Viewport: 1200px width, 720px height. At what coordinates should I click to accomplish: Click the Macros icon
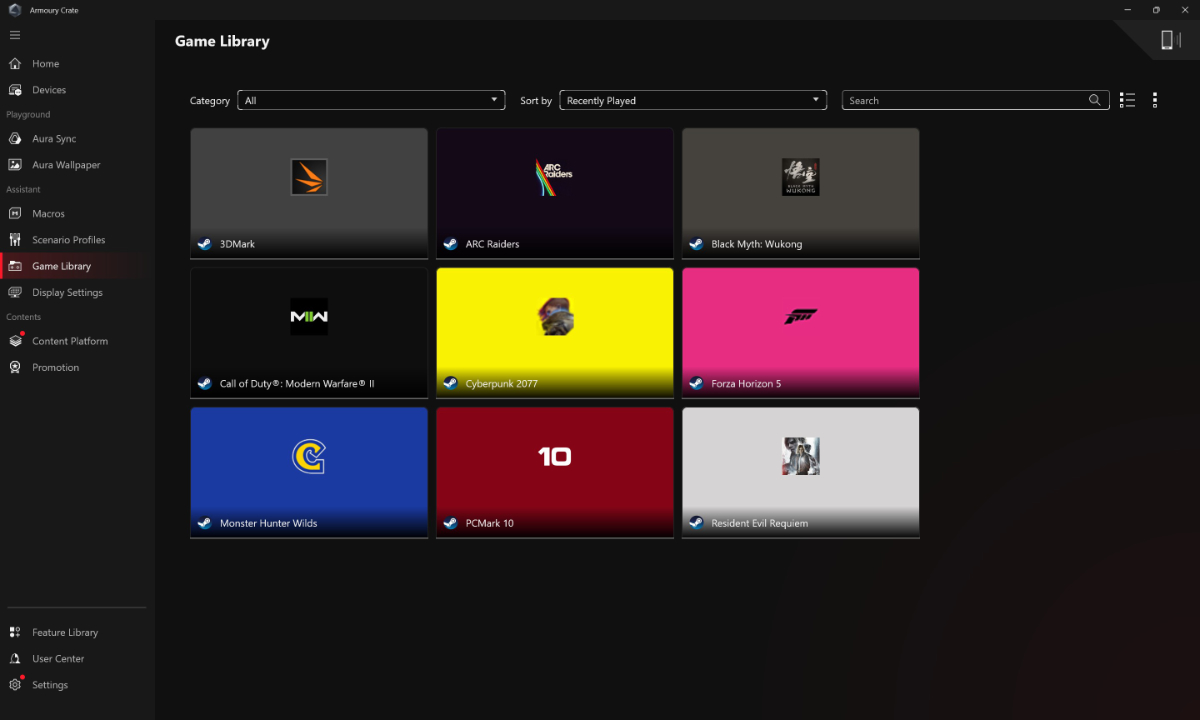point(15,214)
